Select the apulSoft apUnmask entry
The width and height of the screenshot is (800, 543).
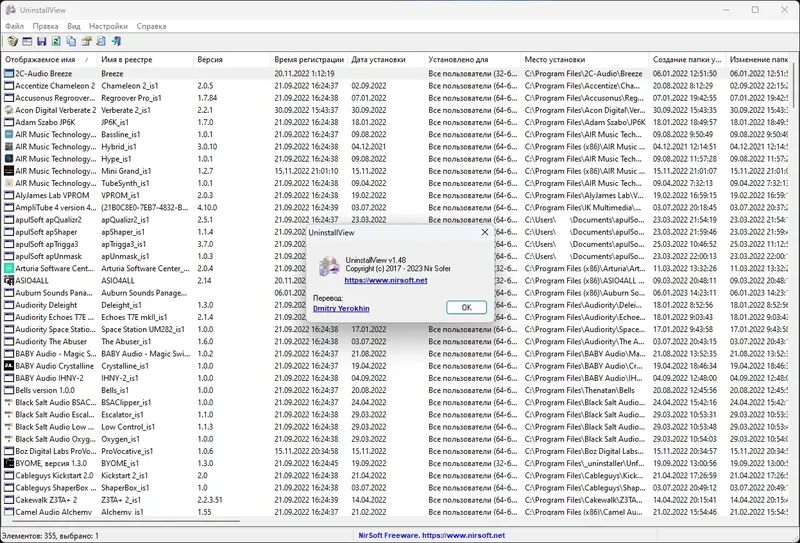tap(48, 256)
